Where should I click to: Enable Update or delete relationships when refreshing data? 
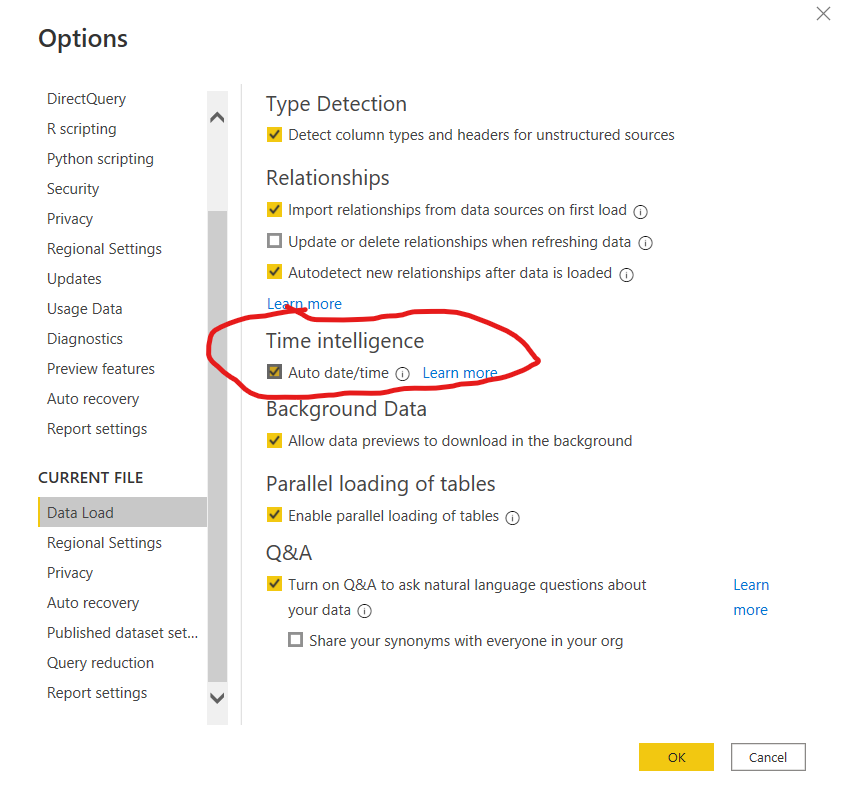click(274, 241)
